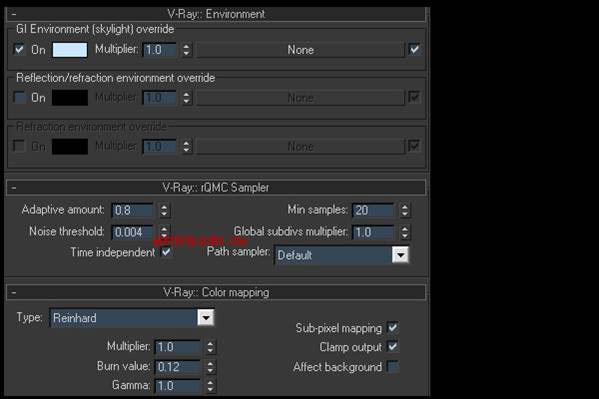Click Reflection/refraction Multiplier value field
This screenshot has height=399, width=599.
160,98
